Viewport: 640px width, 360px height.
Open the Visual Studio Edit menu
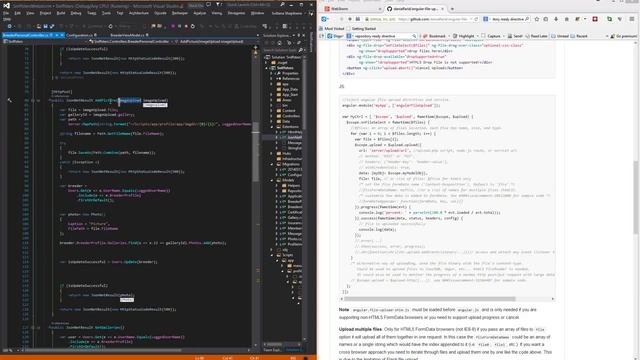[18, 13]
